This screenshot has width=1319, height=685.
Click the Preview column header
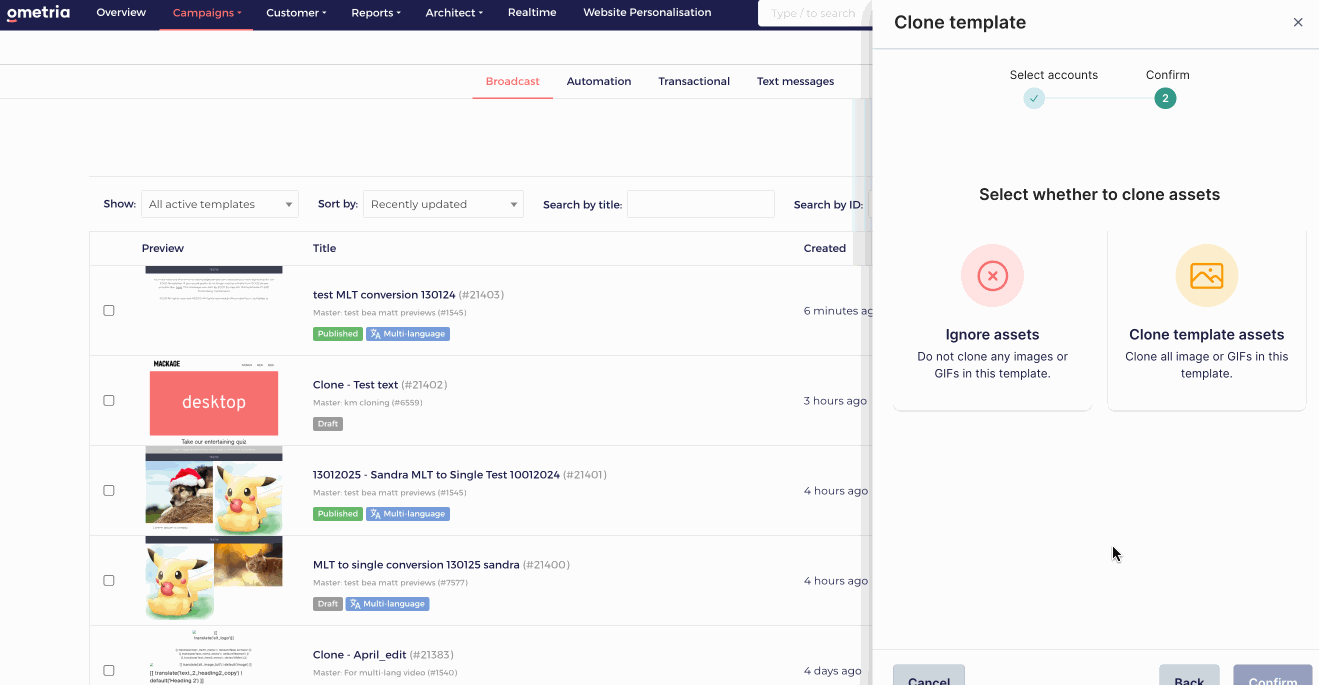(x=163, y=248)
